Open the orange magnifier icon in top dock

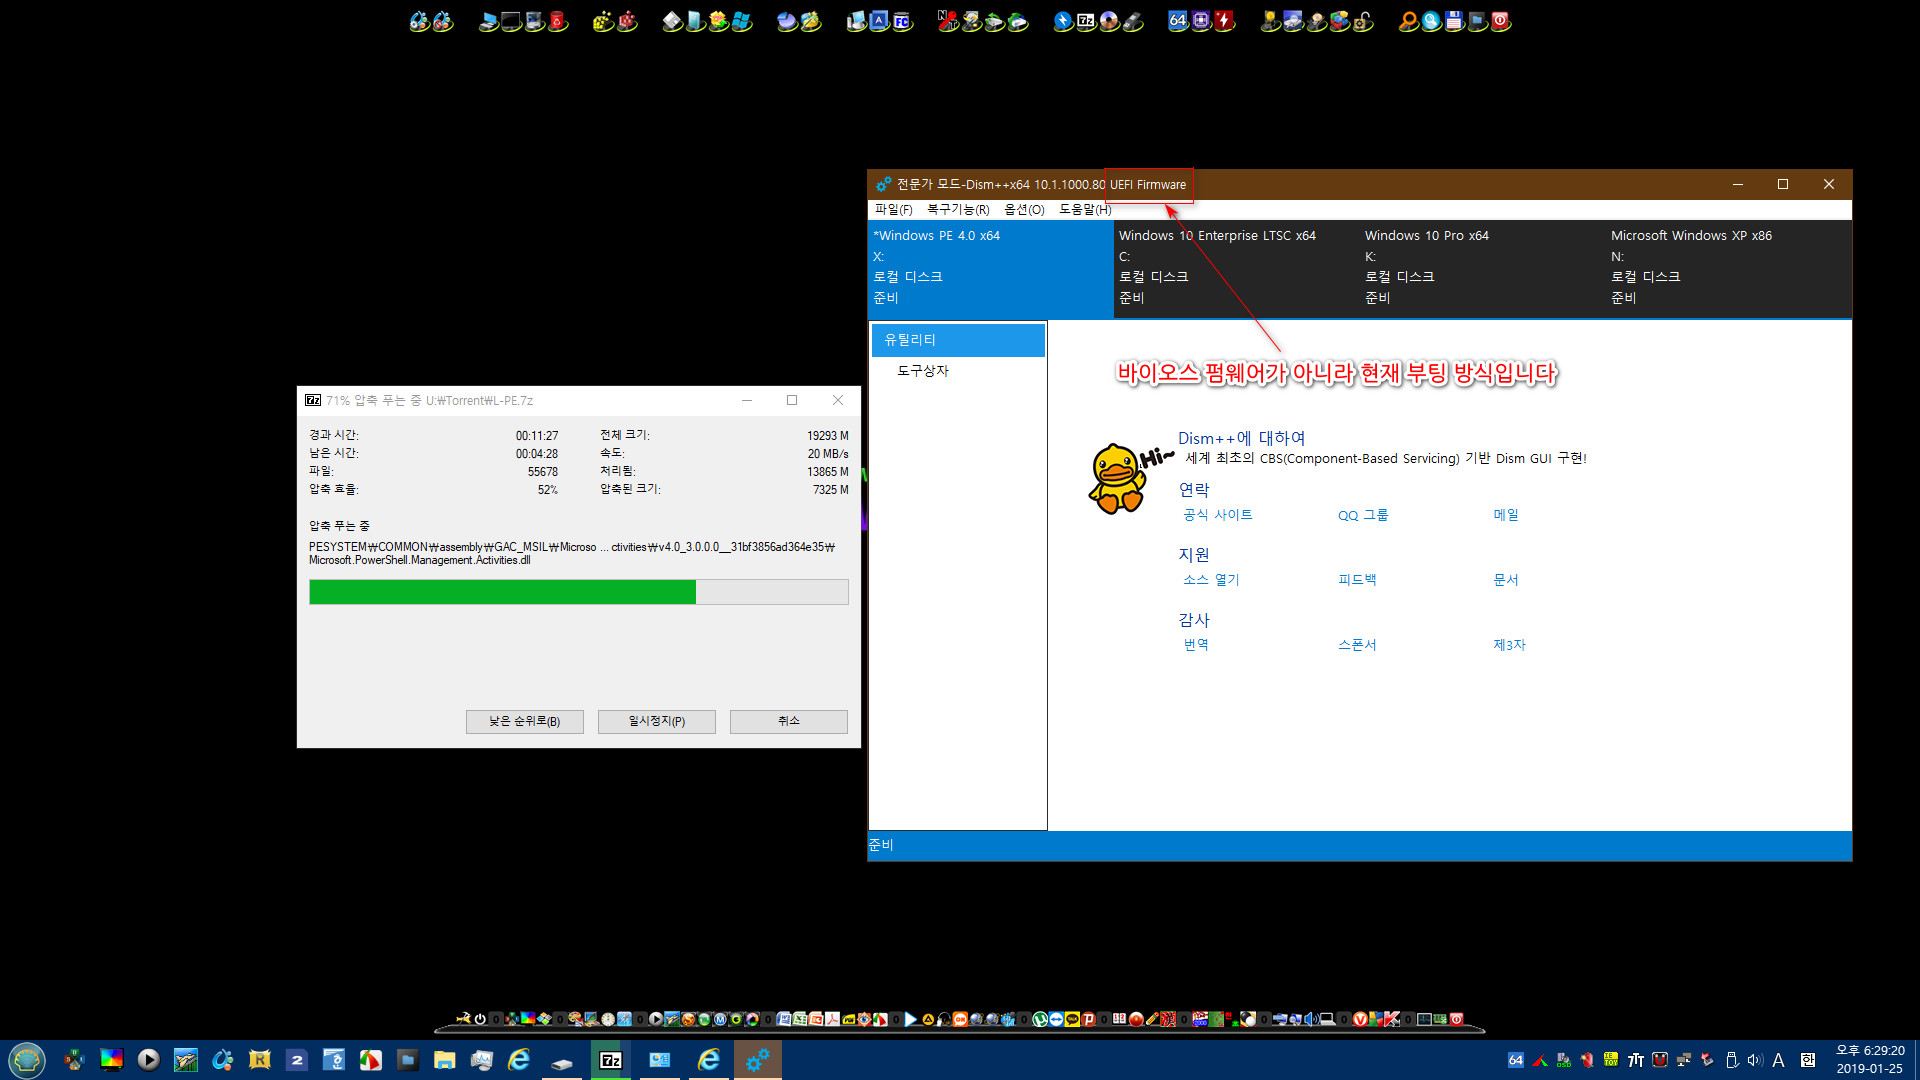1408,21
